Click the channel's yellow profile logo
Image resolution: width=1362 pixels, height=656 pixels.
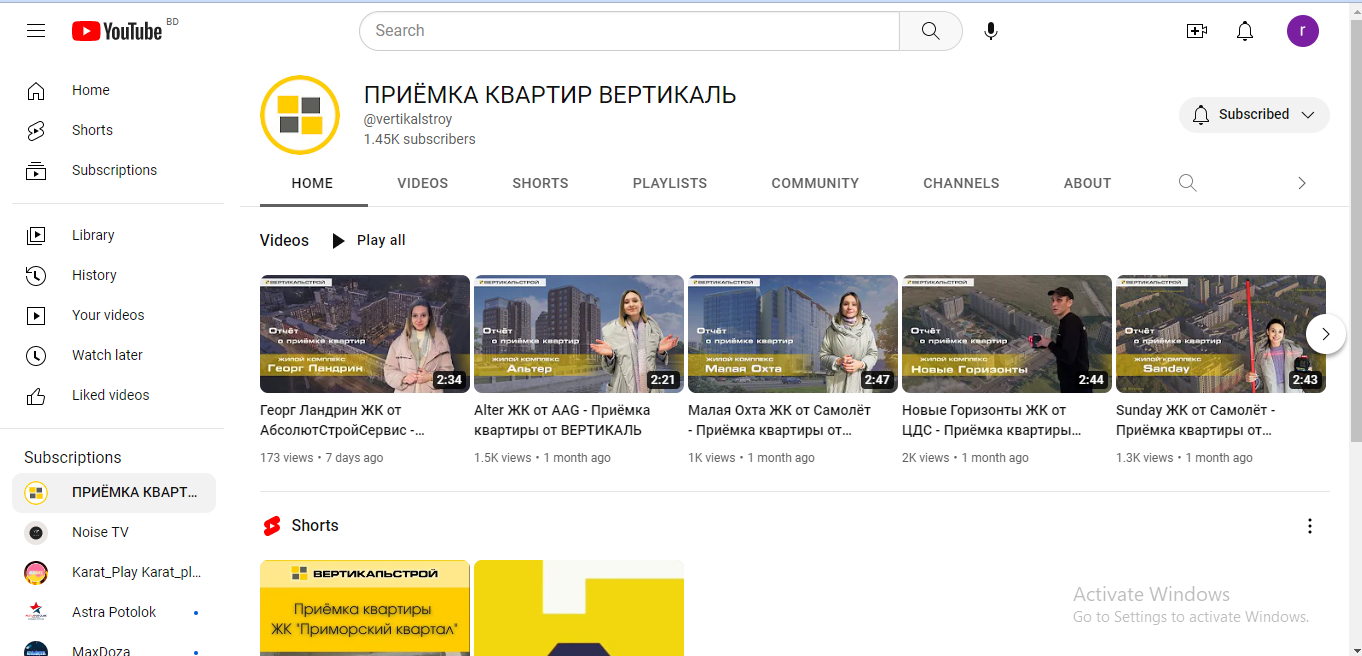coord(300,115)
